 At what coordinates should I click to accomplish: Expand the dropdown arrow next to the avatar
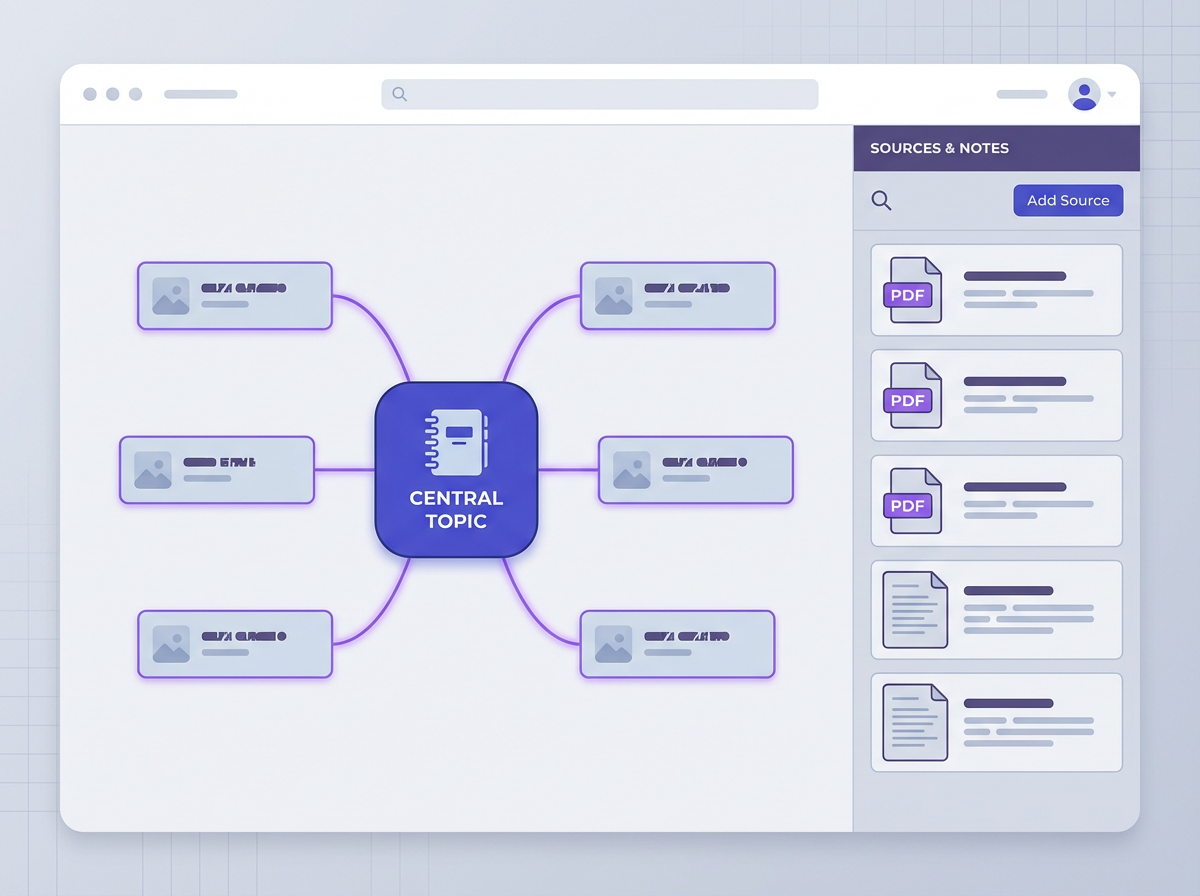(x=1110, y=95)
